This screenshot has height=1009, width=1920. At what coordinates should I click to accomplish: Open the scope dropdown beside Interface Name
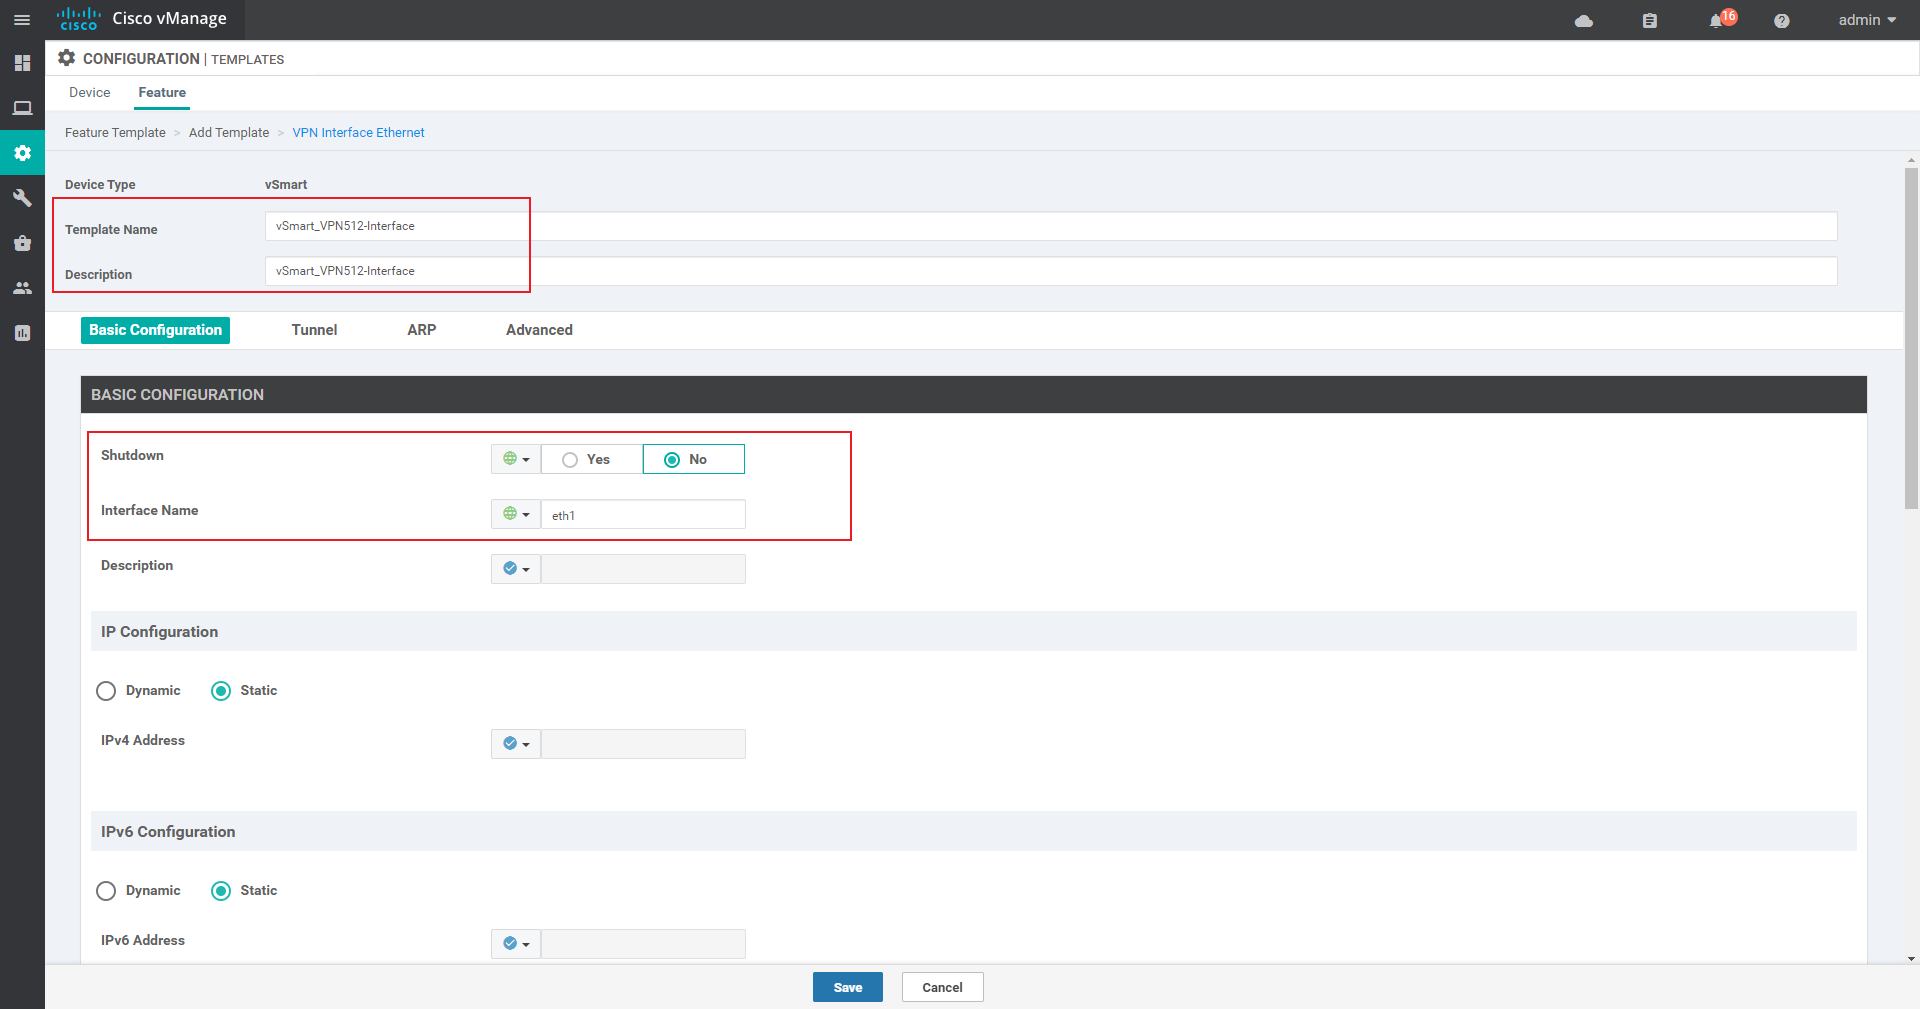pos(515,514)
